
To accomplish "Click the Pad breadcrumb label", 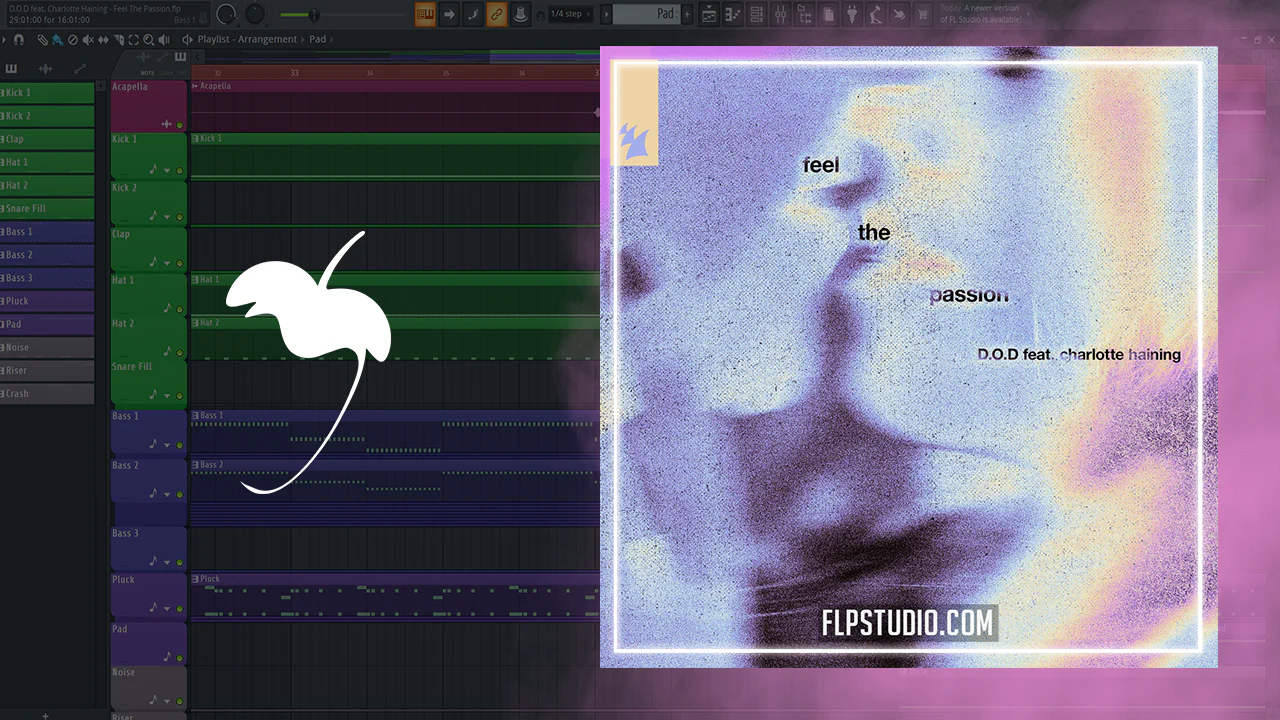I will pyautogui.click(x=318, y=40).
